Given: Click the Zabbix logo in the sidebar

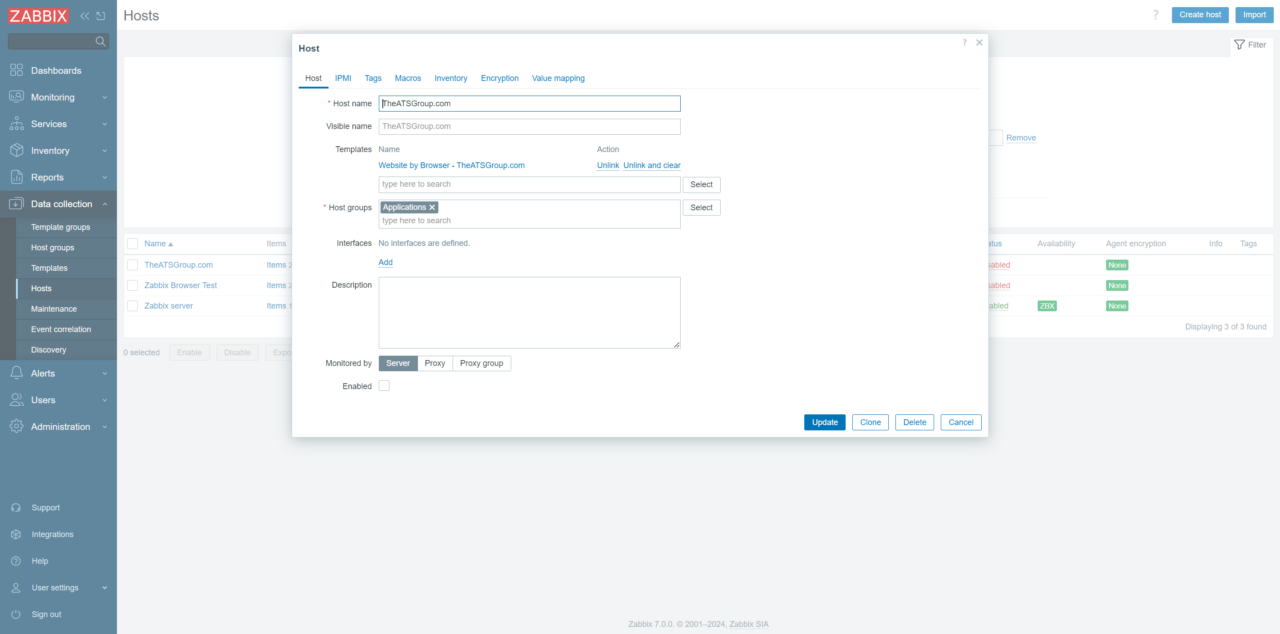Looking at the screenshot, I should (x=40, y=15).
